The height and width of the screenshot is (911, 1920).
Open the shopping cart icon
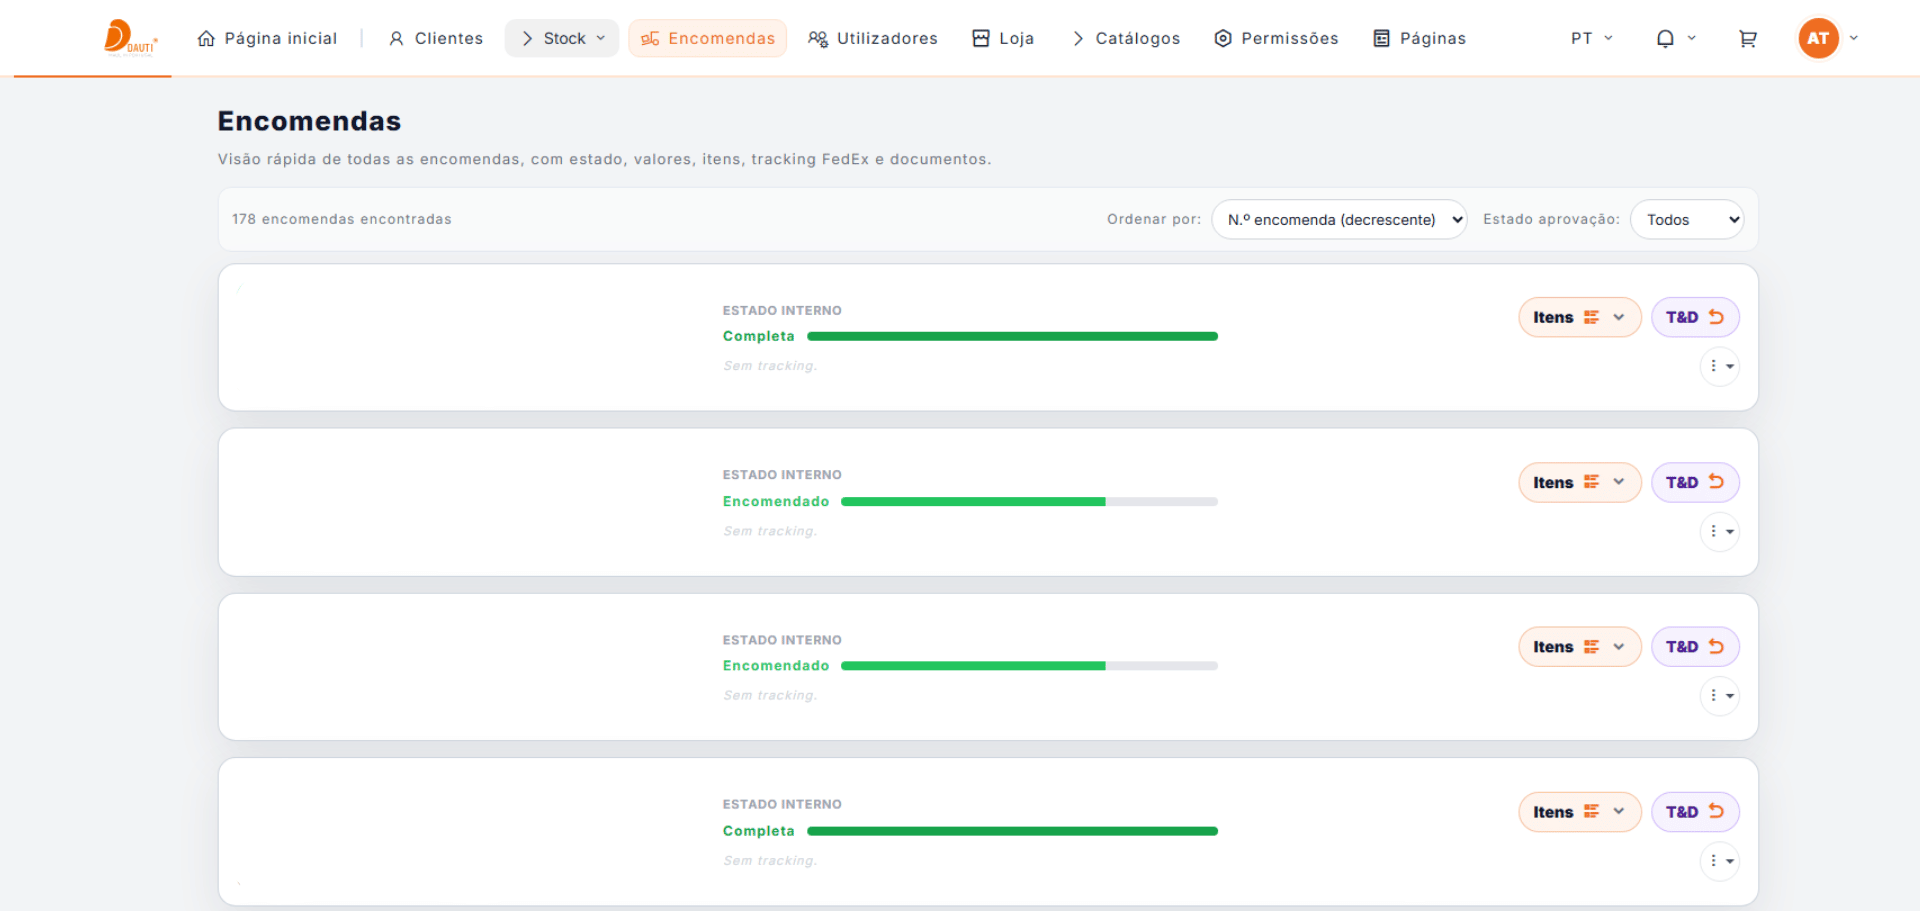coord(1747,39)
